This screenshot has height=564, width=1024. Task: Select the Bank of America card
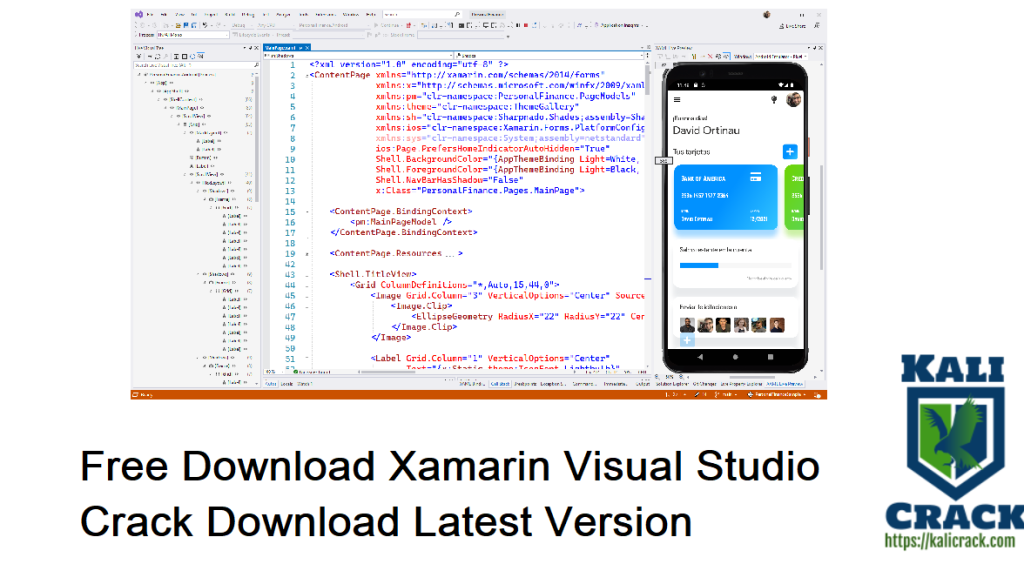726,197
